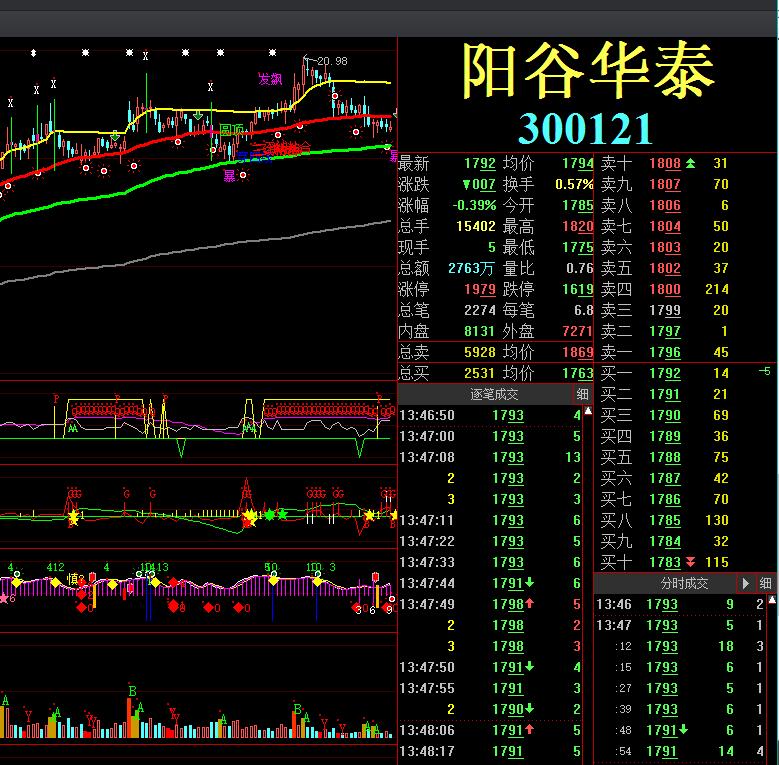779x765 pixels.
Task: Click the 量比 value 0.76
Action: [x=580, y=268]
